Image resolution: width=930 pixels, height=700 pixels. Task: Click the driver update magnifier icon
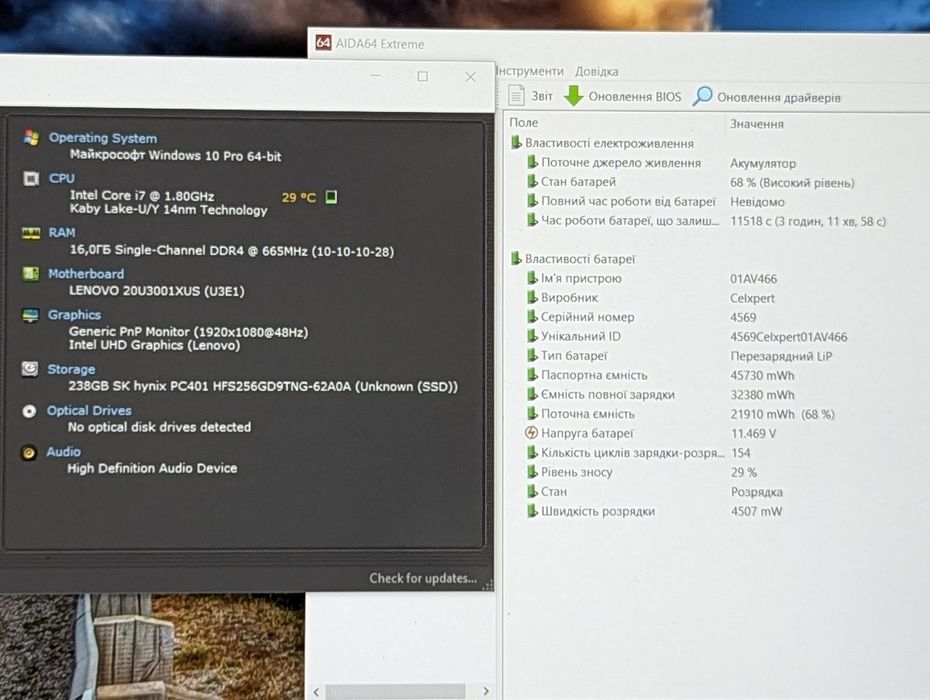[702, 96]
